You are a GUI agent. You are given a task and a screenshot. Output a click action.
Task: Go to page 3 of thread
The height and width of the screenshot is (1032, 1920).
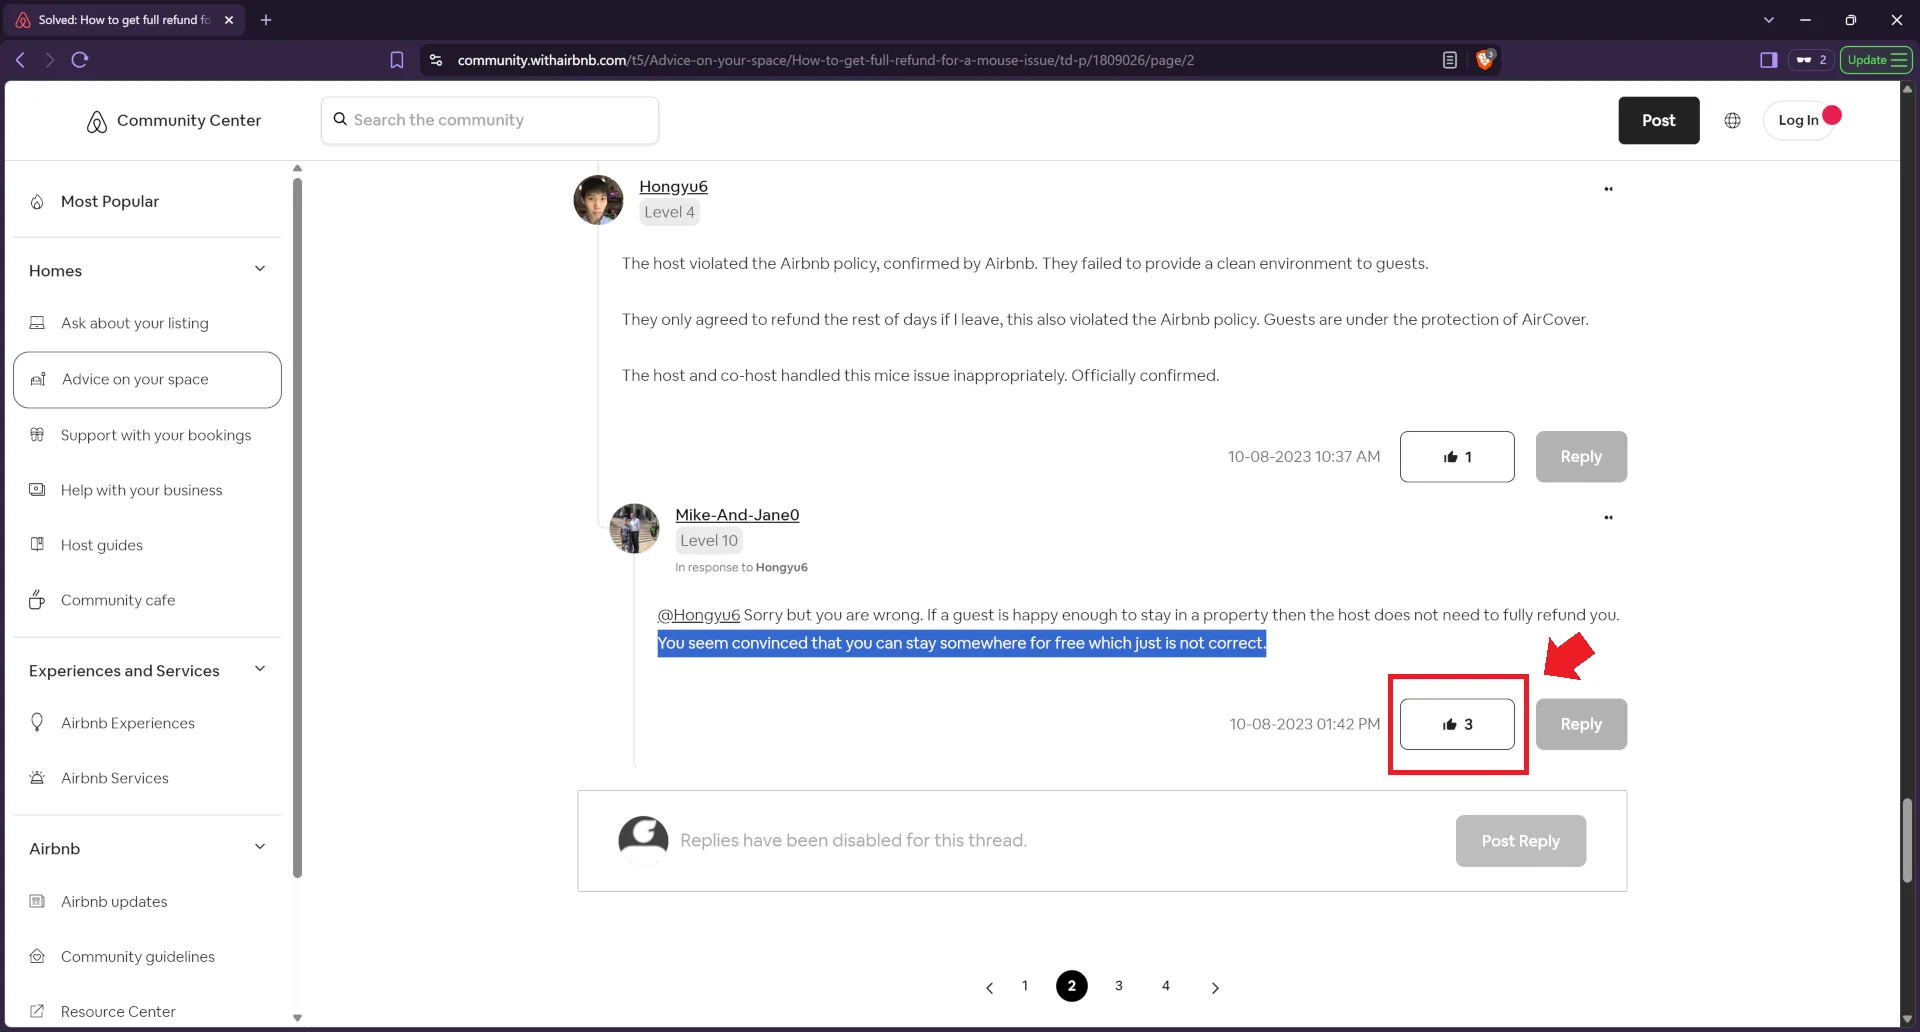[1119, 986]
